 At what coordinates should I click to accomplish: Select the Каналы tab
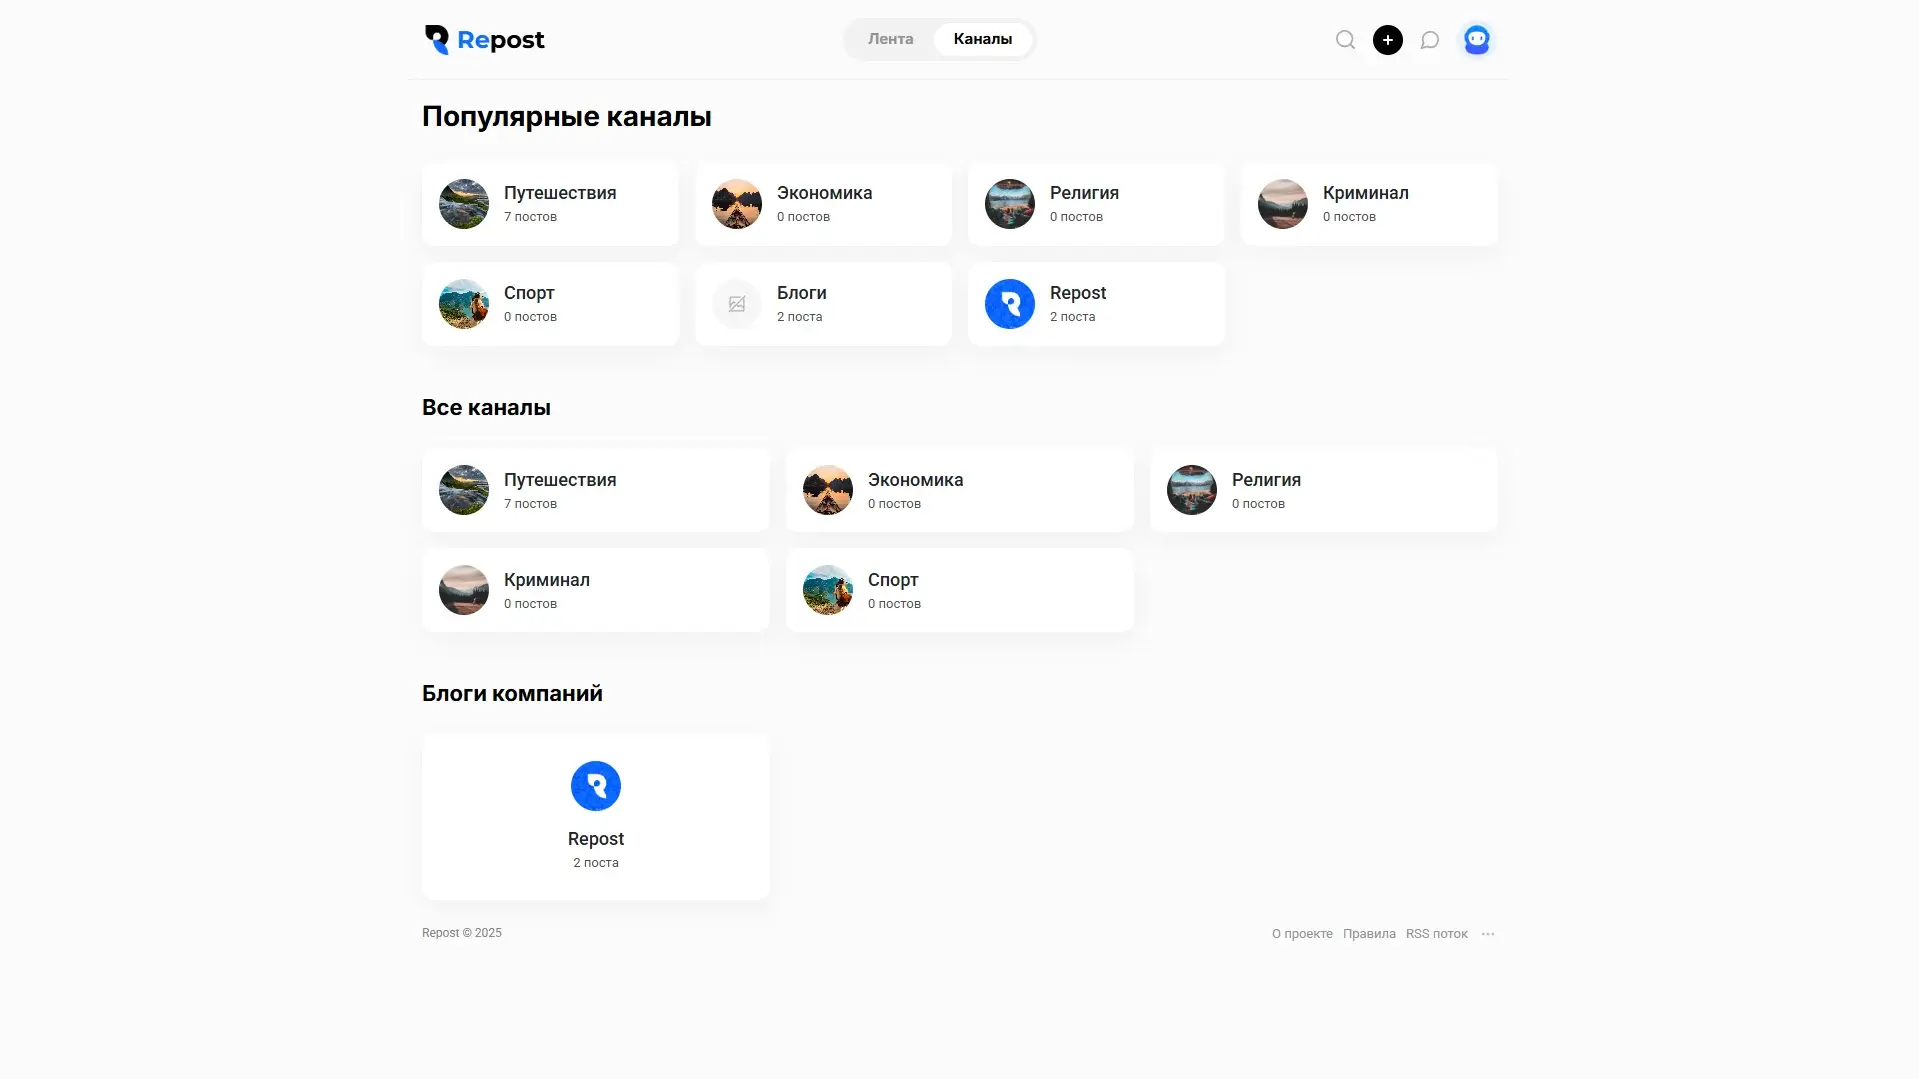tap(982, 39)
